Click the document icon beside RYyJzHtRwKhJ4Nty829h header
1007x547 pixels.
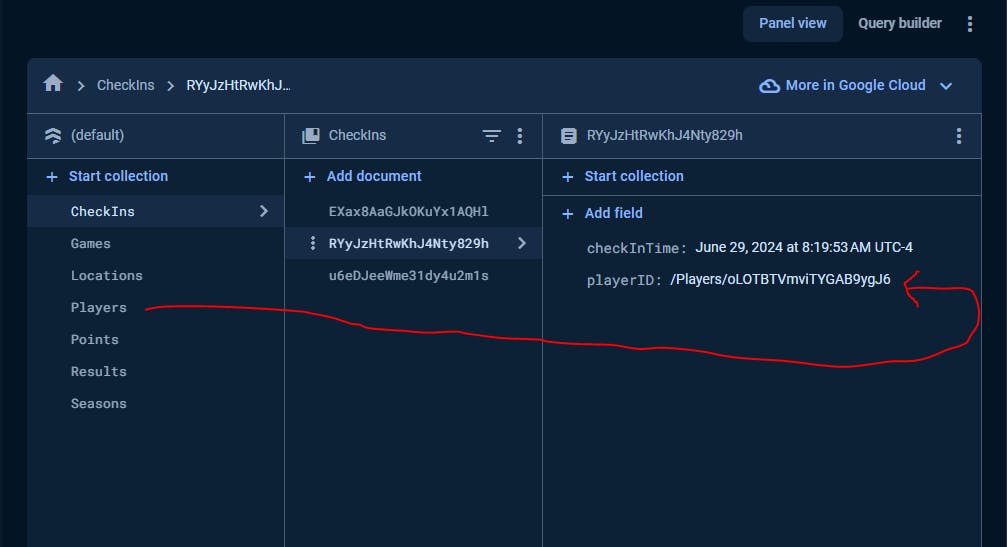click(568, 135)
